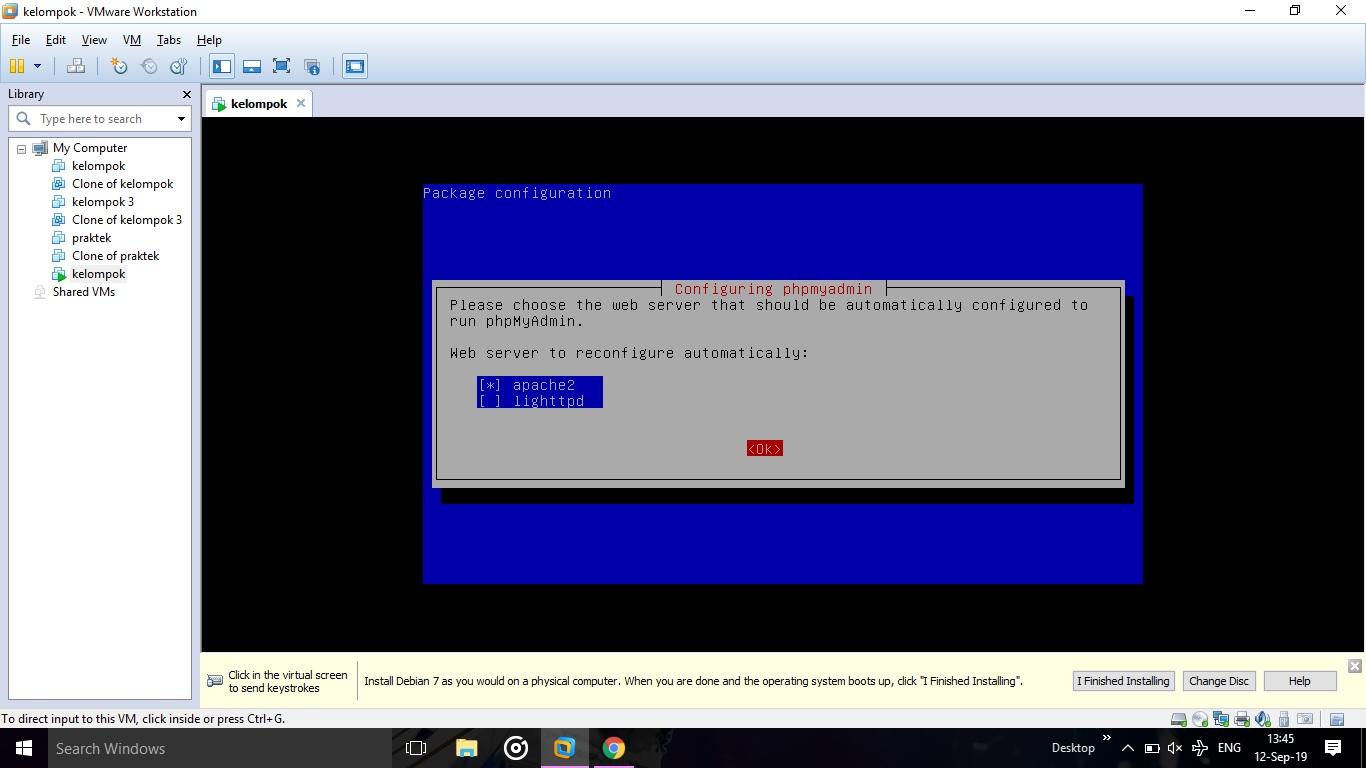Show hidden system tray icons
Screen dimensions: 1366x768
(x=1127, y=748)
